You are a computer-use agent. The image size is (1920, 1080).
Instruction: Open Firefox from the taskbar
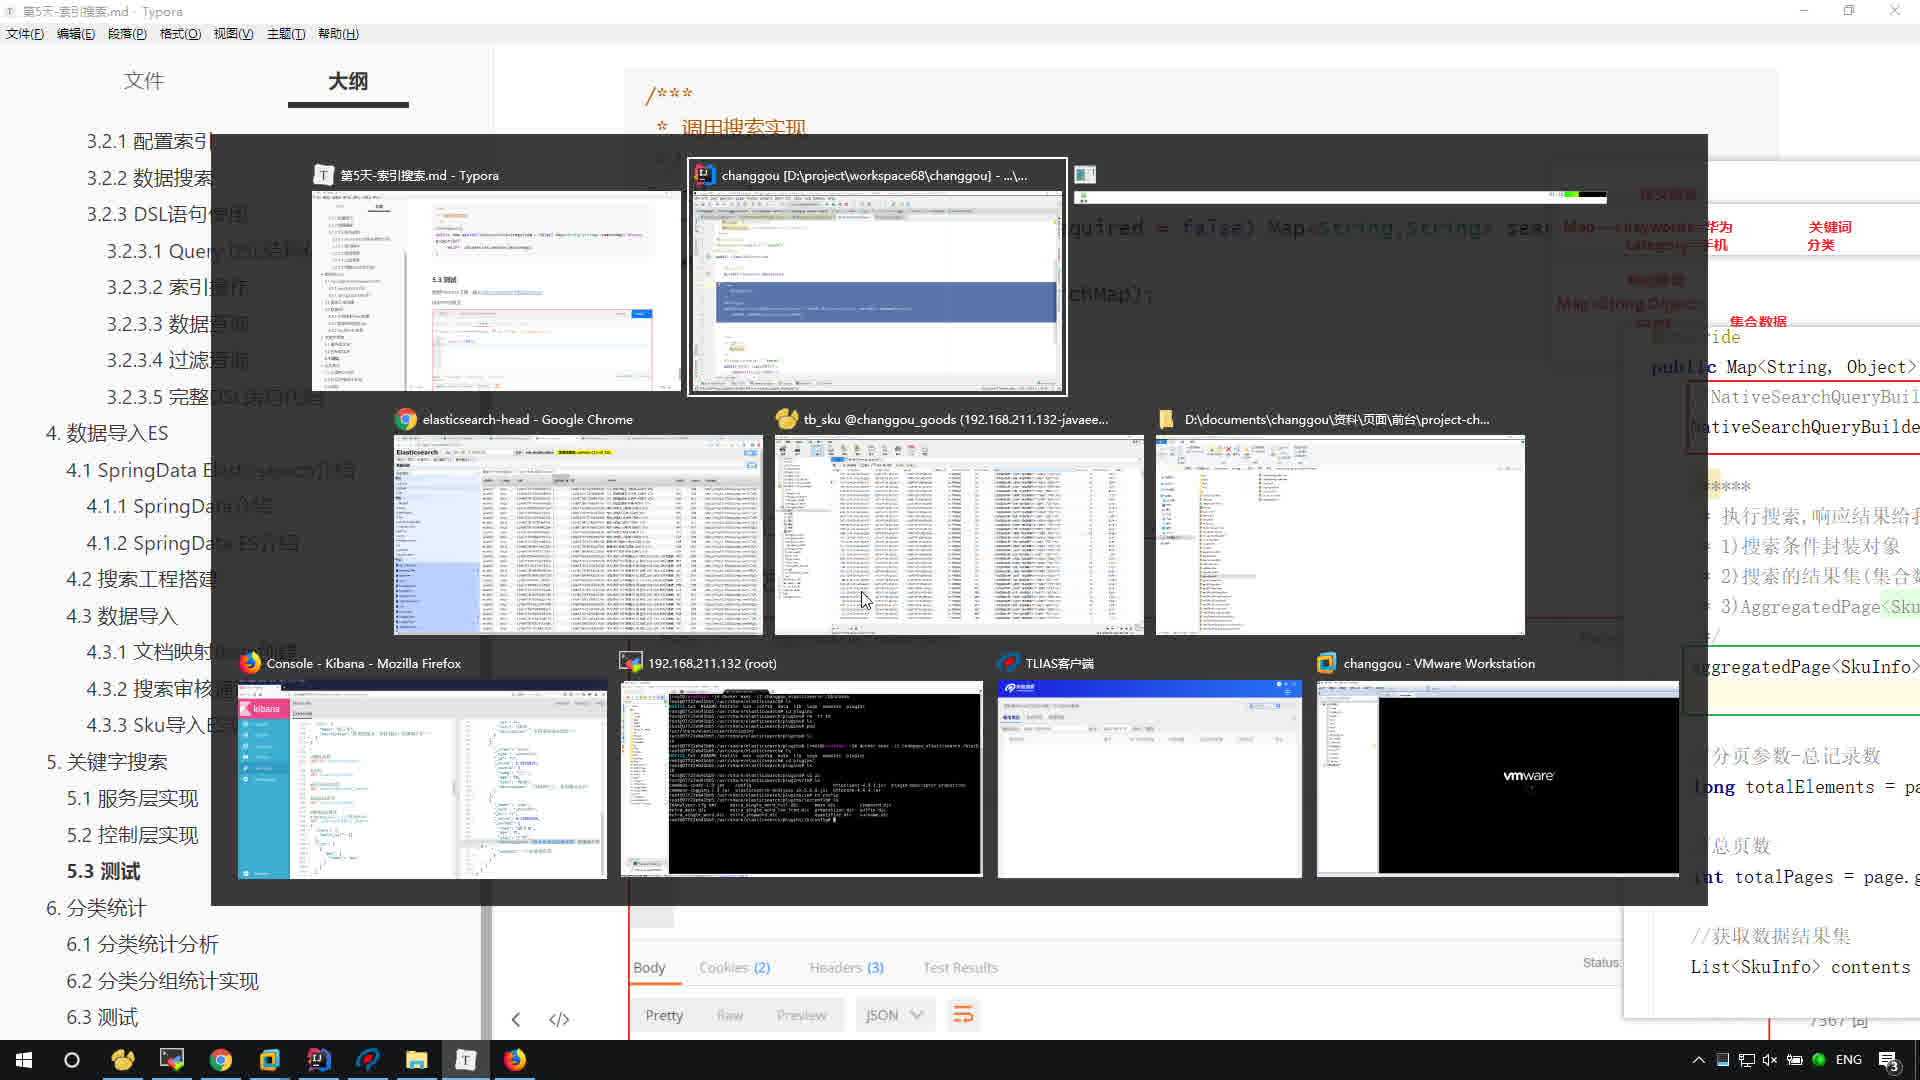click(x=515, y=1060)
